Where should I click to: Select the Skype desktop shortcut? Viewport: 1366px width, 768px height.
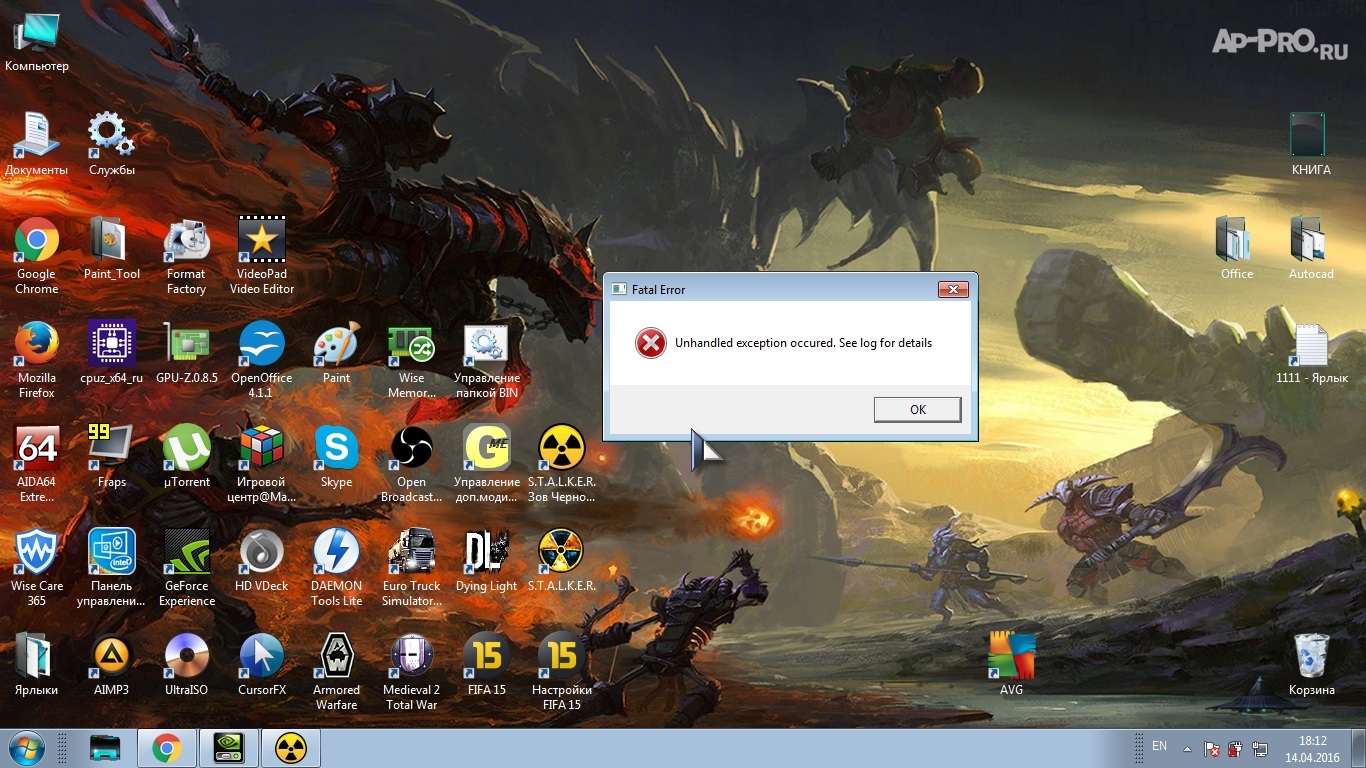(x=337, y=458)
